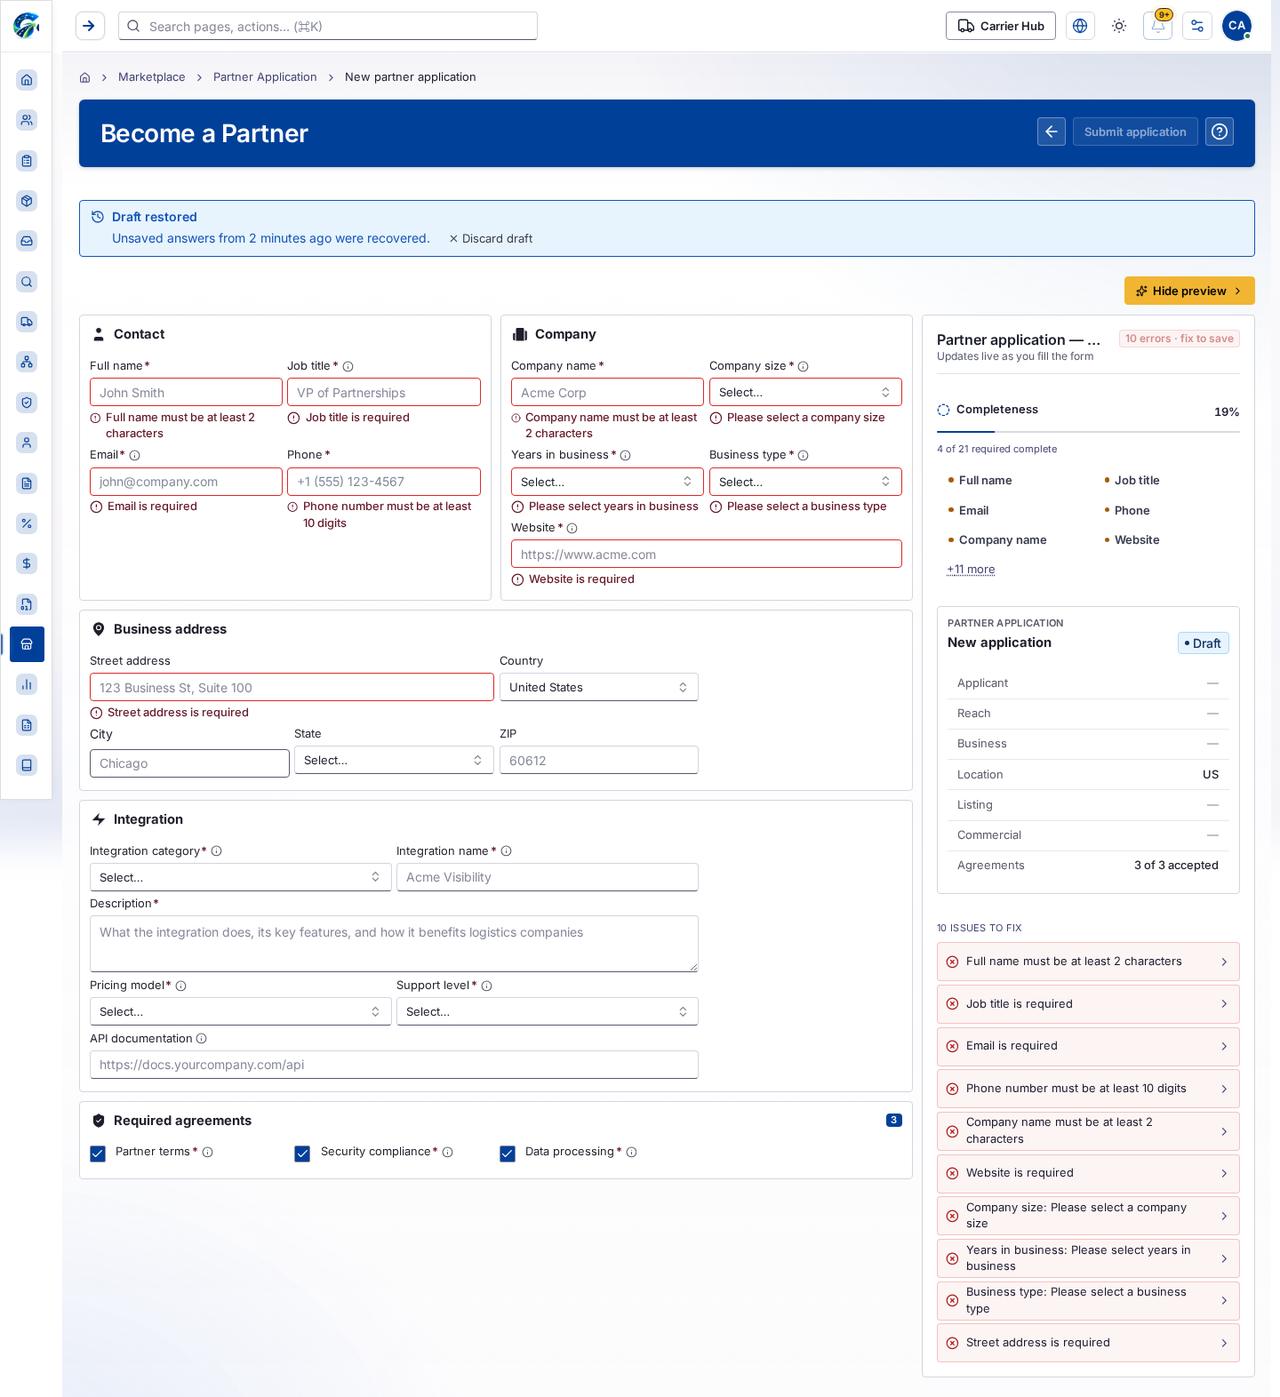1280x1397 pixels.
Task: Open the percent sidebar icon
Action: click(27, 523)
